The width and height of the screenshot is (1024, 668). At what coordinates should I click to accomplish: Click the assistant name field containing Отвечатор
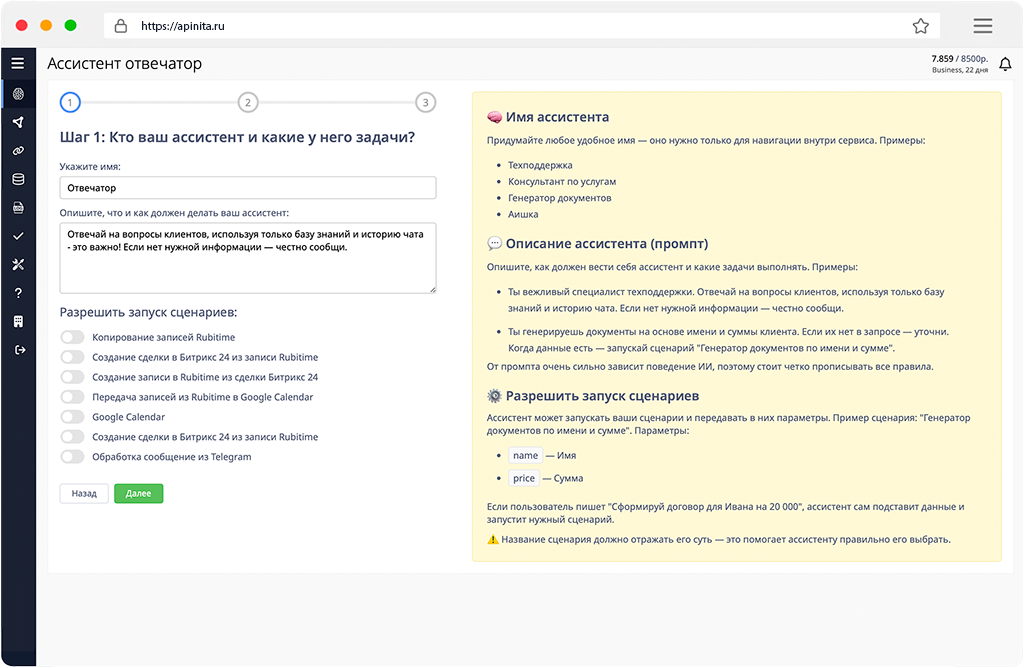click(x=248, y=187)
